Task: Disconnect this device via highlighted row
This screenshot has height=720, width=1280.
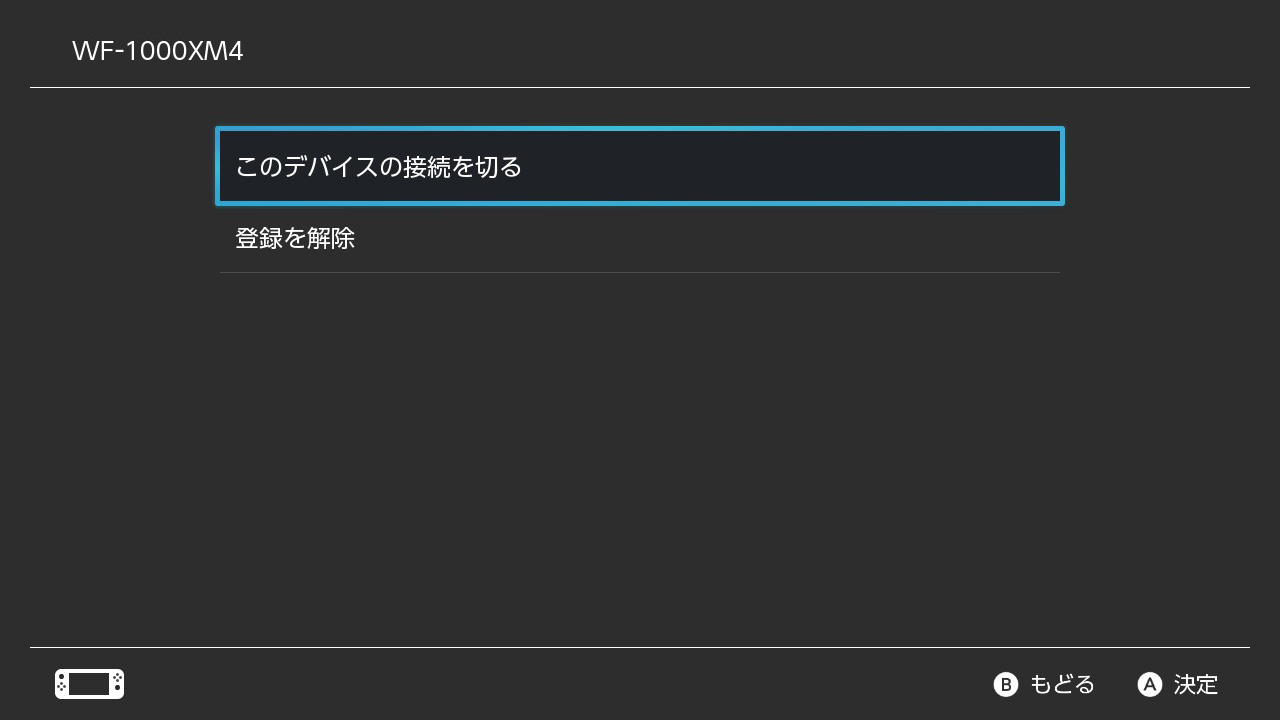Action: click(640, 166)
